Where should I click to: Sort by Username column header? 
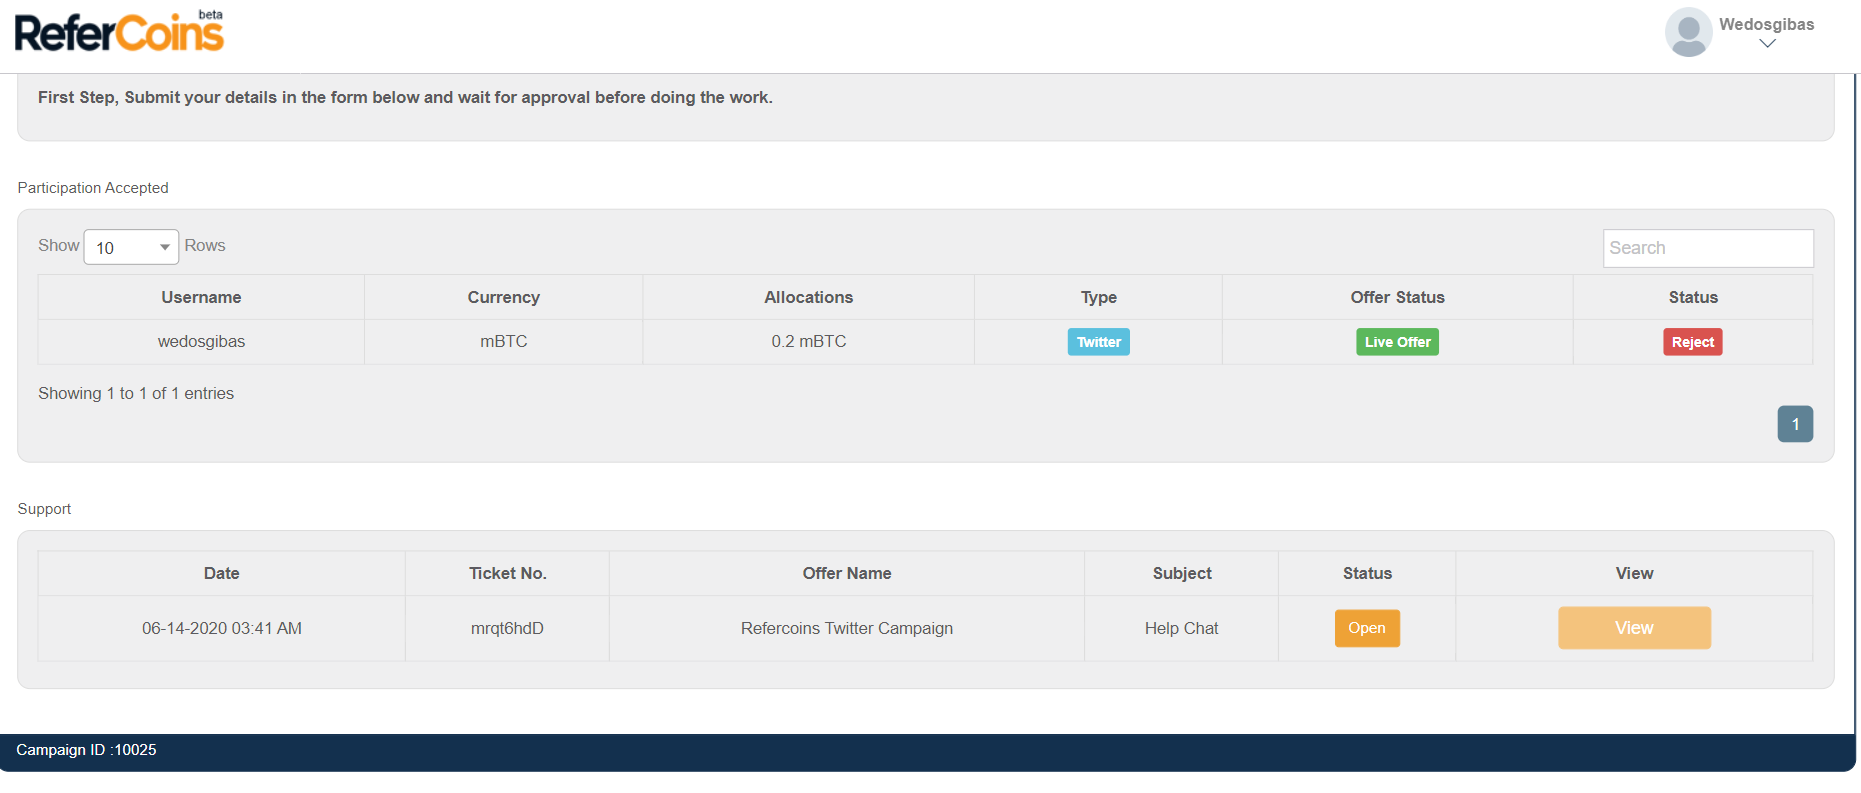(x=201, y=297)
